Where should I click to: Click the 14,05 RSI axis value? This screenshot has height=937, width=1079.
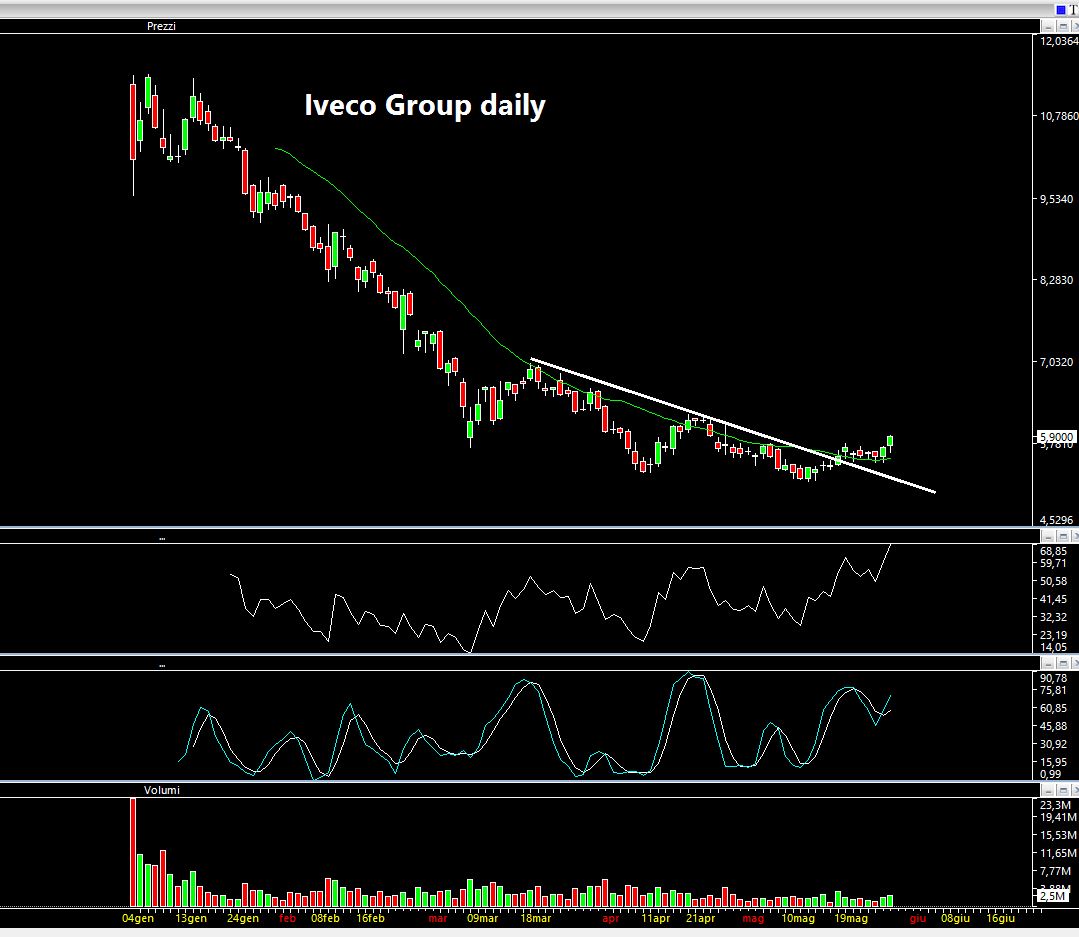(x=1054, y=647)
